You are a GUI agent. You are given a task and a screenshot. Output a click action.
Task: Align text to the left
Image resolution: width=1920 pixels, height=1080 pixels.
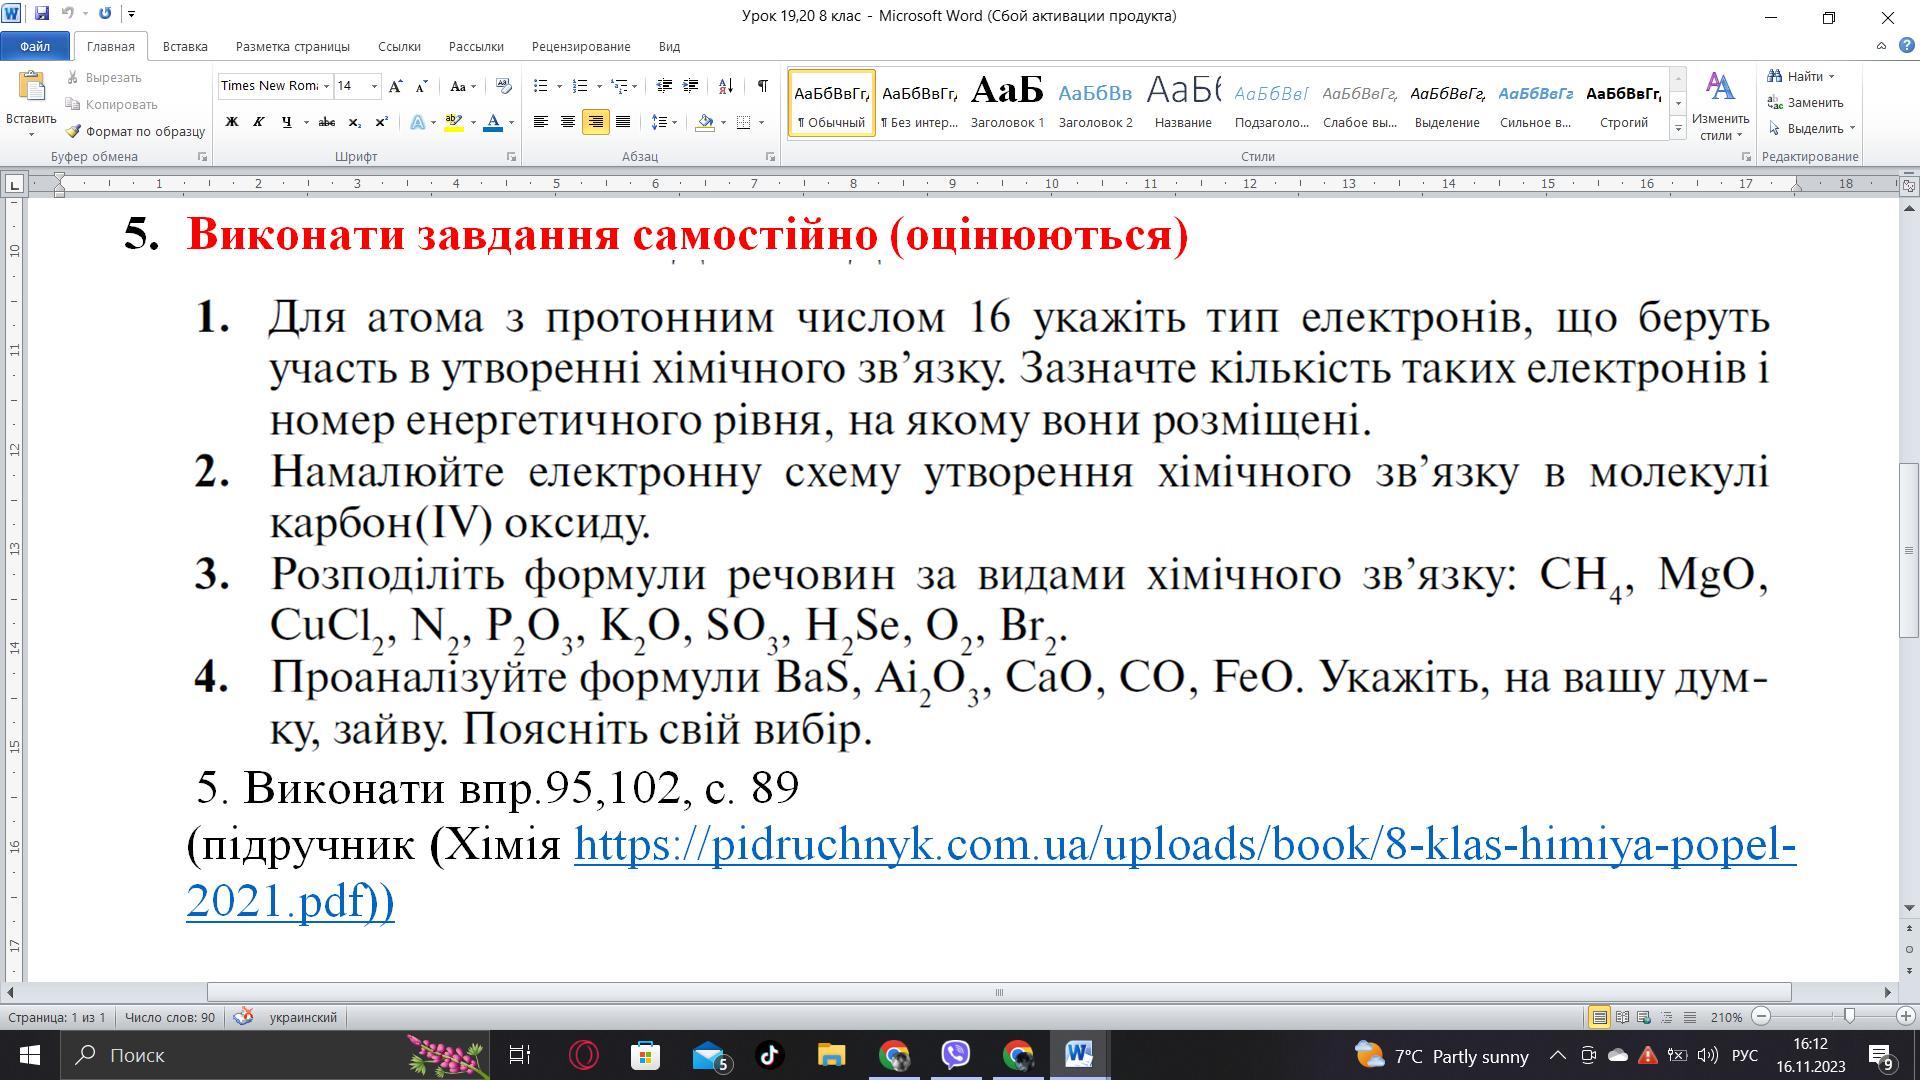click(541, 122)
